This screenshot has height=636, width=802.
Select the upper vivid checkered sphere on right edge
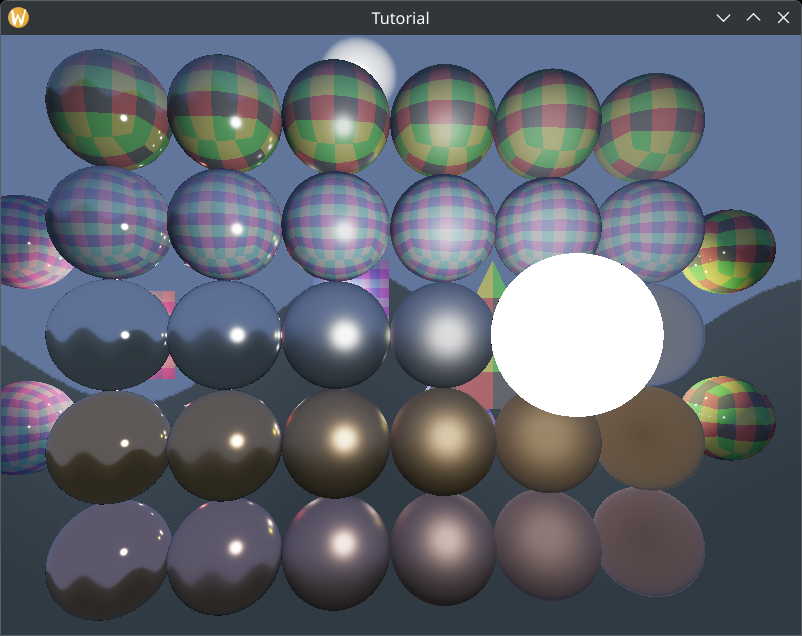(738, 250)
